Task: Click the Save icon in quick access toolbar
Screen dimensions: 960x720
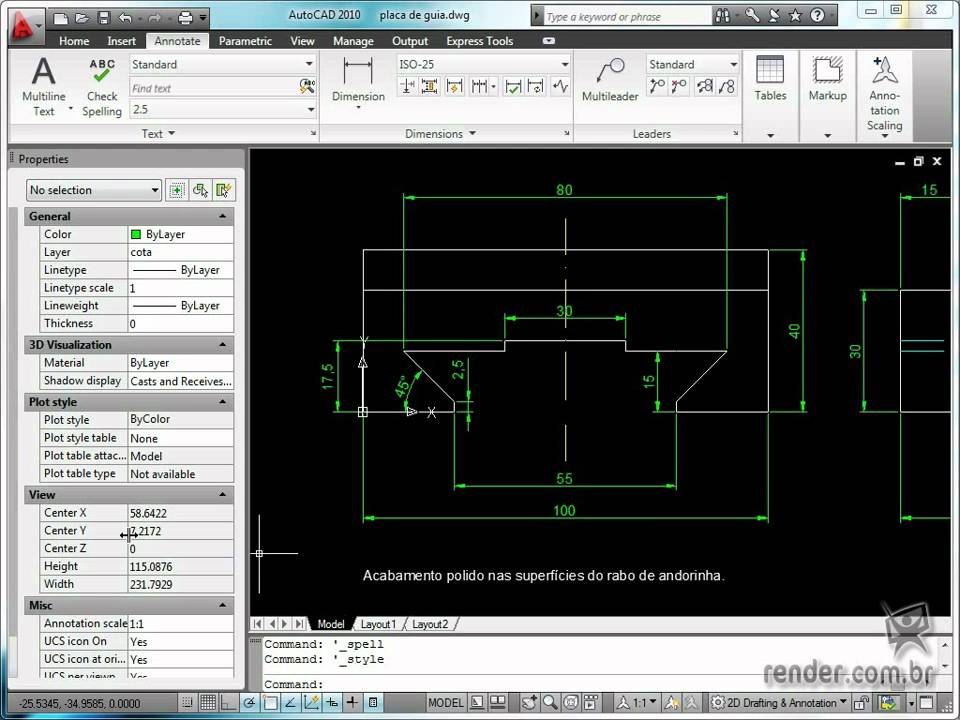Action: (103, 18)
